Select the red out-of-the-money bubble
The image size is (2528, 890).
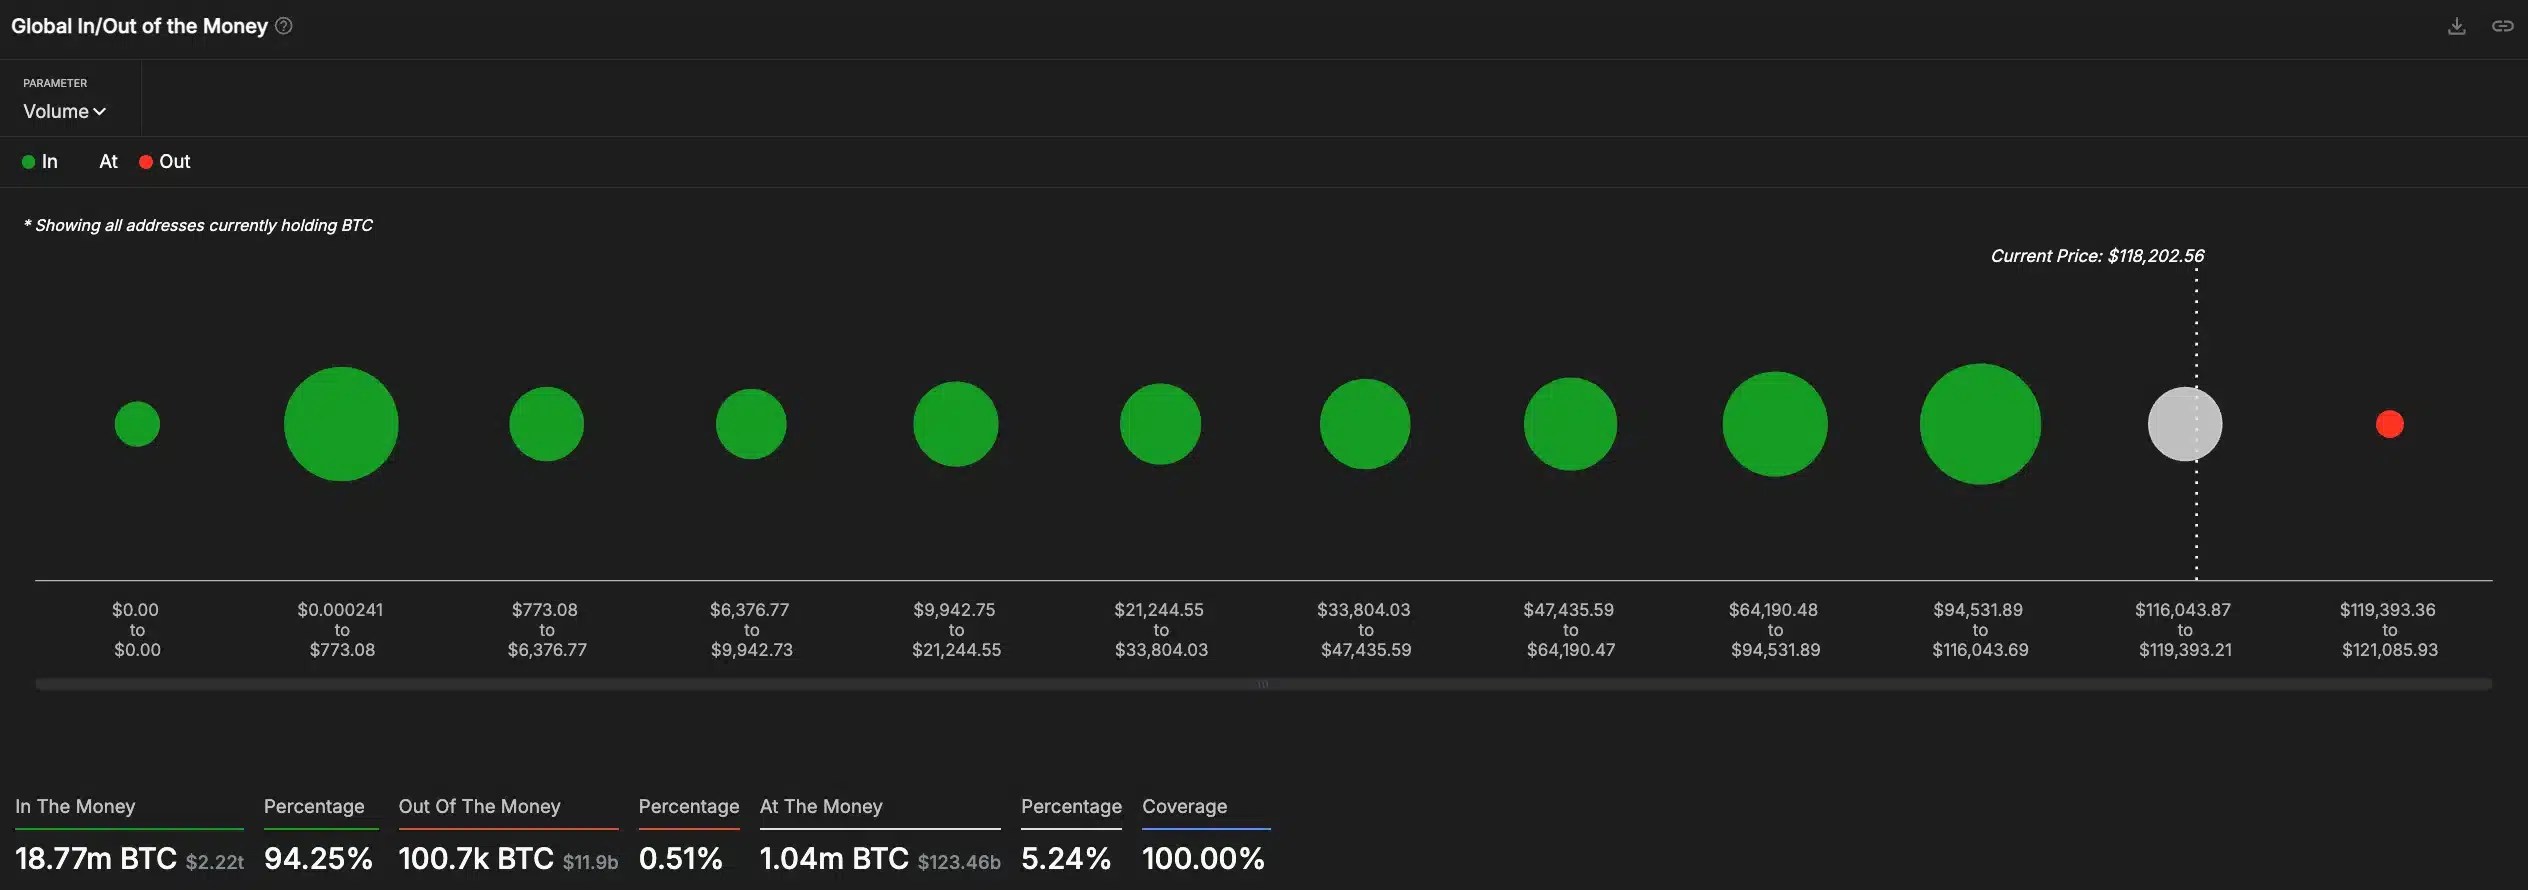[x=2390, y=424]
